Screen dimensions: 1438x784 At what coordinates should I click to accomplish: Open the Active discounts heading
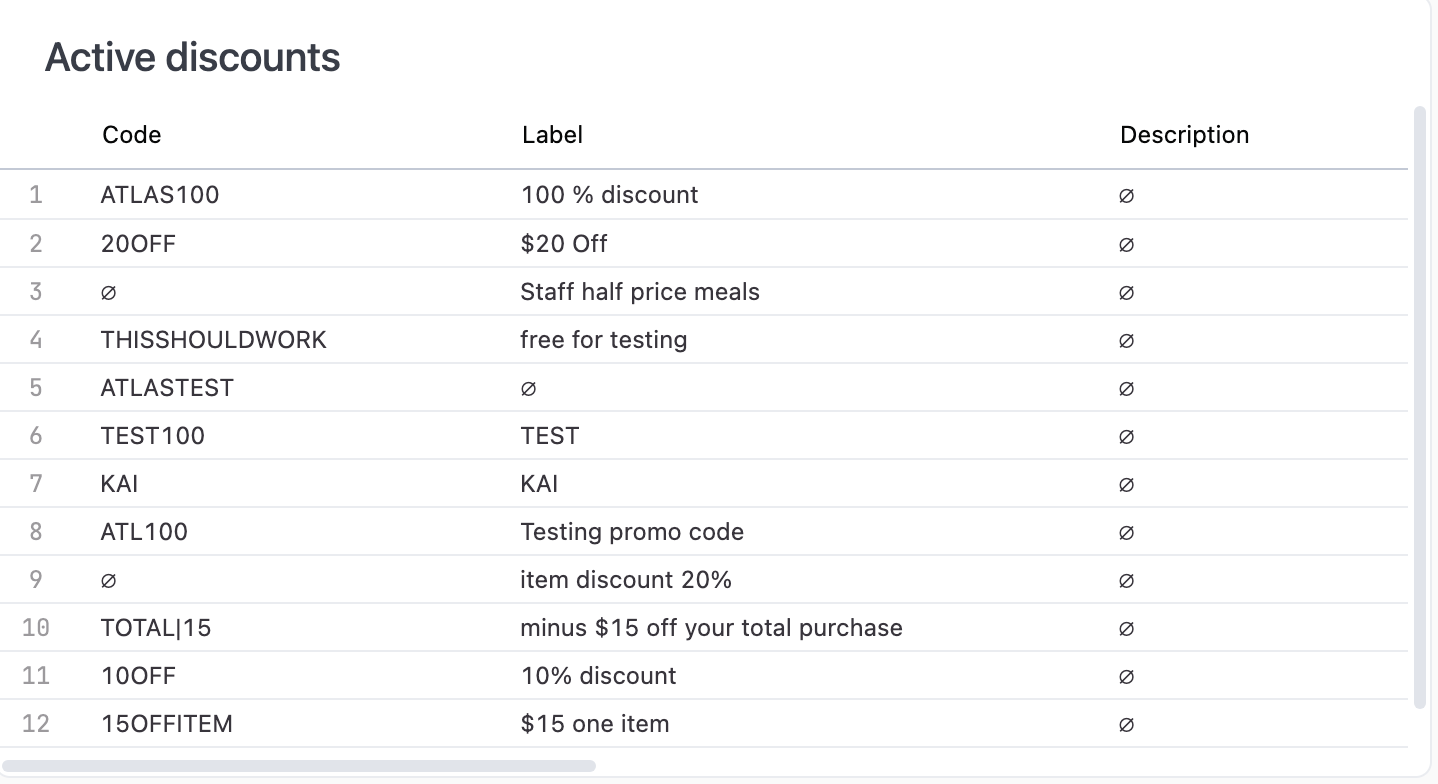point(191,57)
